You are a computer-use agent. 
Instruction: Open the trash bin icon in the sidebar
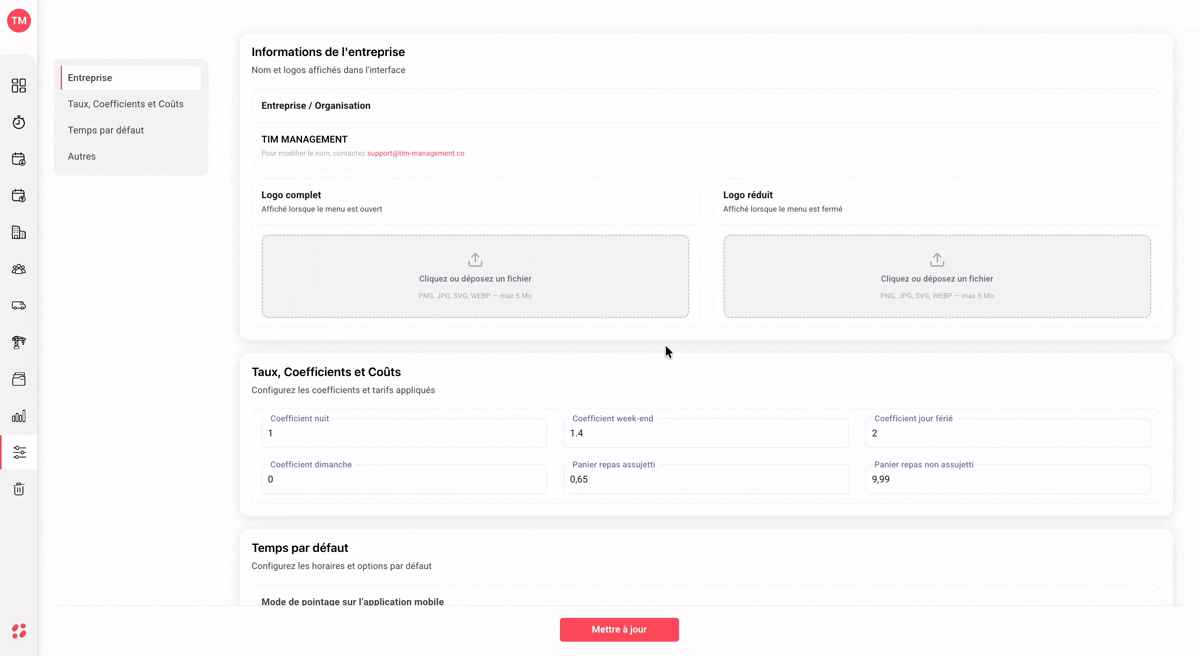[x=19, y=489]
